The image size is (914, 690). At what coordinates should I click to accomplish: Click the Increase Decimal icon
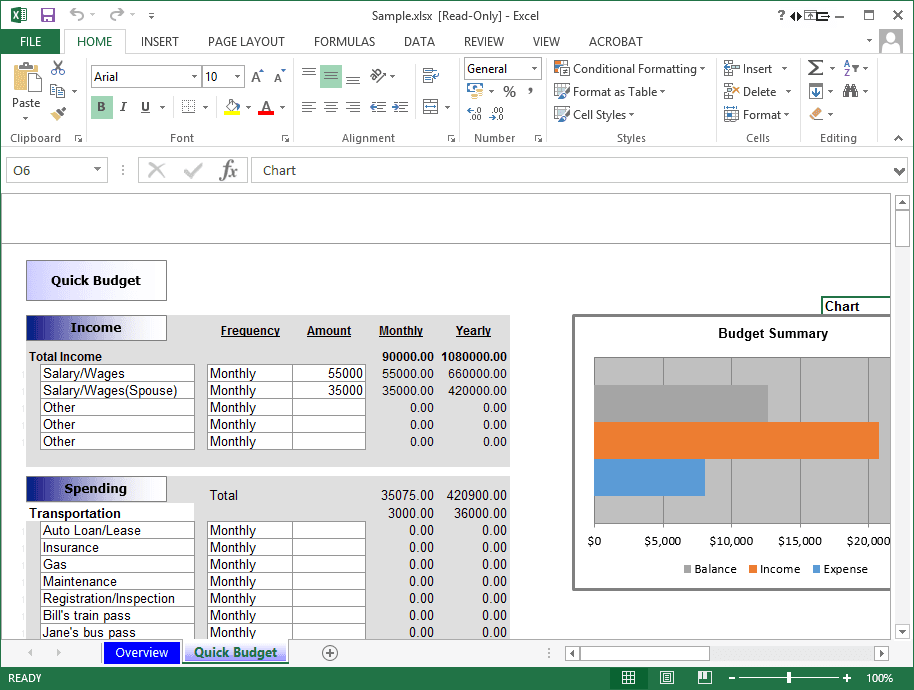(474, 114)
